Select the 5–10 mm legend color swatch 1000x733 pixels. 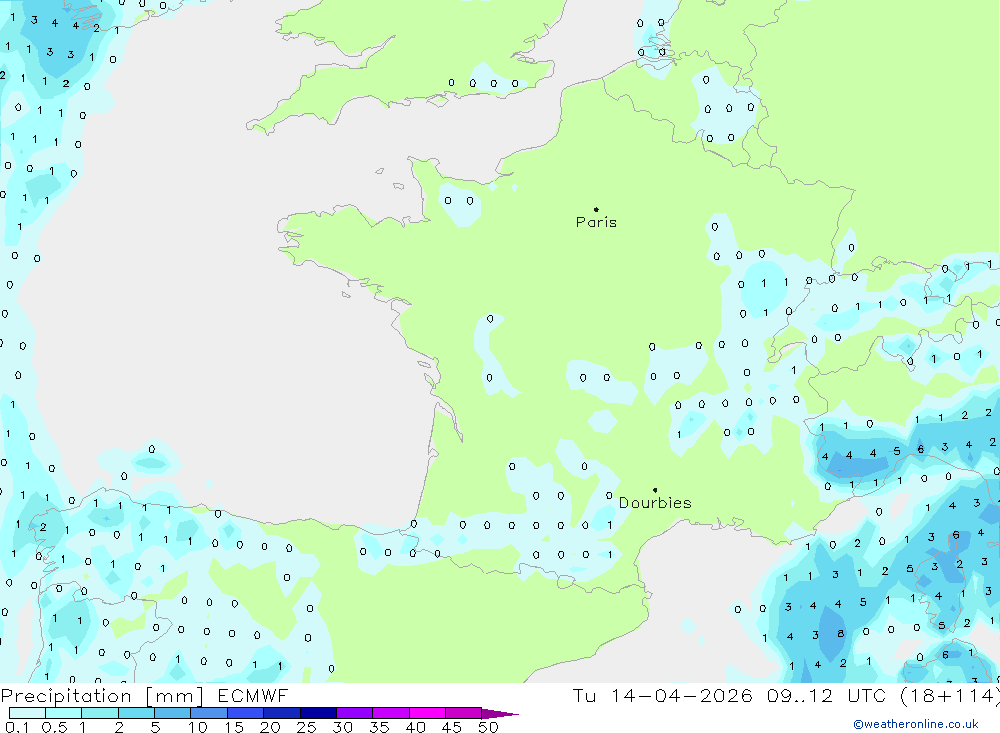(173, 713)
